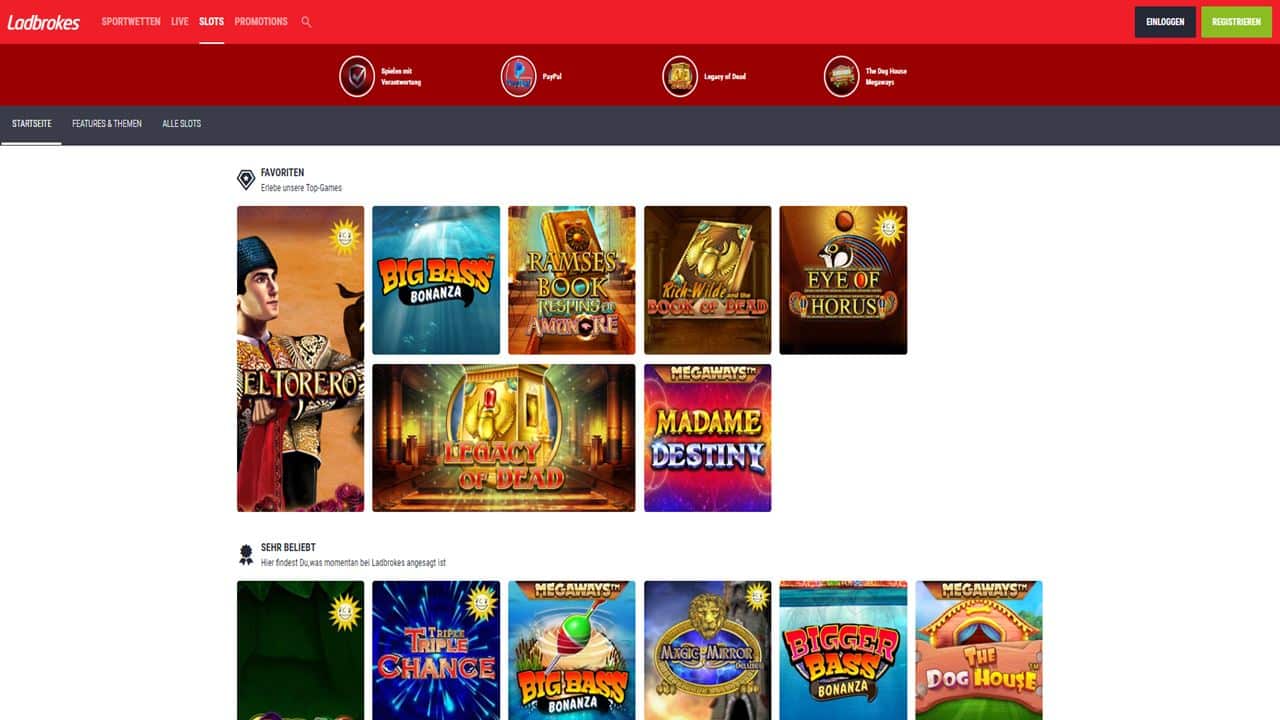Launch Big Bass Bonanza in Favoriten

coord(436,280)
